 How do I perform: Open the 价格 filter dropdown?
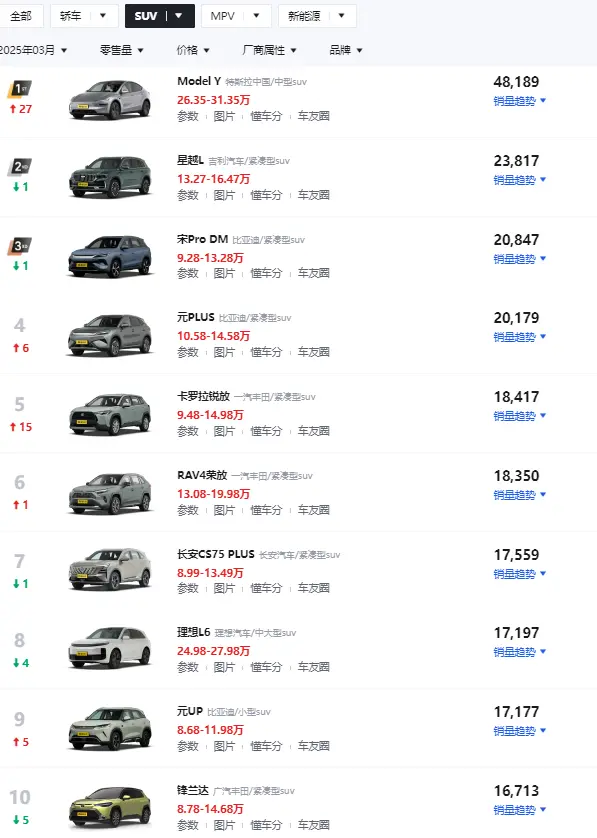(193, 50)
